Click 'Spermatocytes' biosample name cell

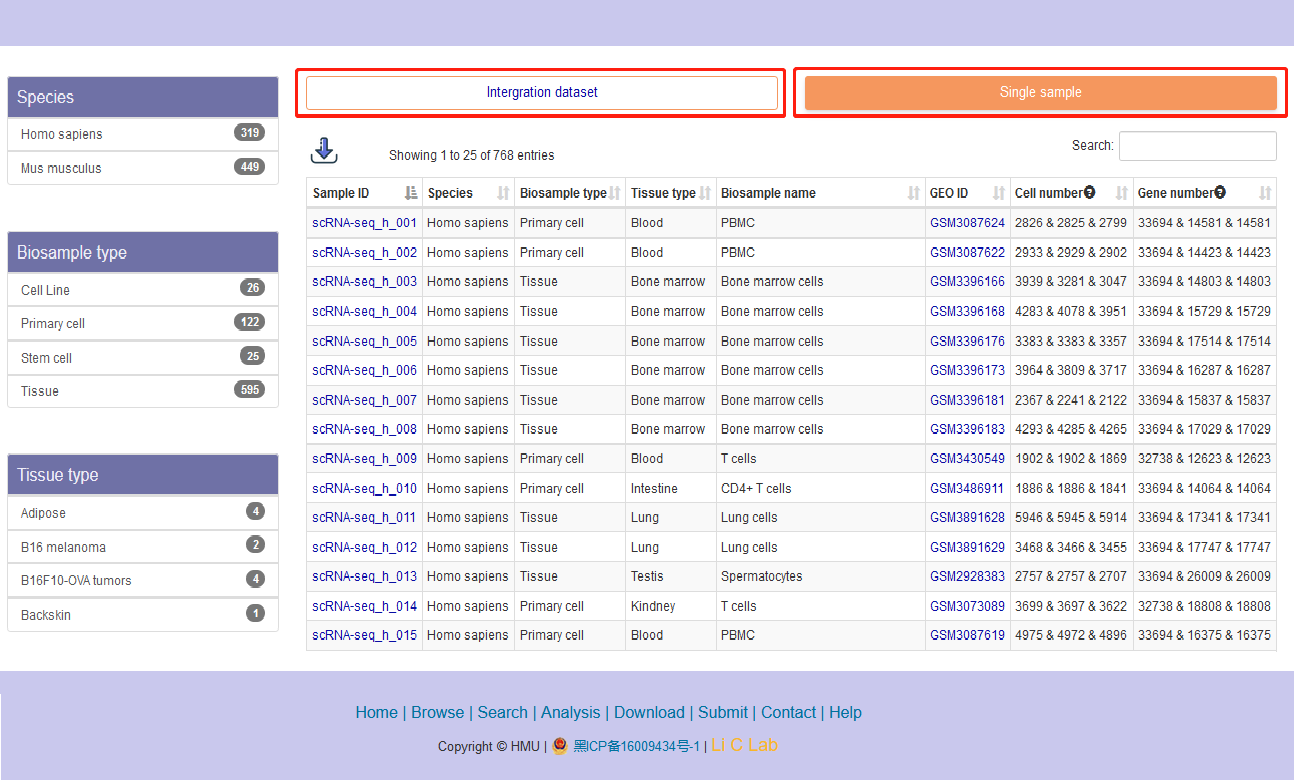pos(761,577)
